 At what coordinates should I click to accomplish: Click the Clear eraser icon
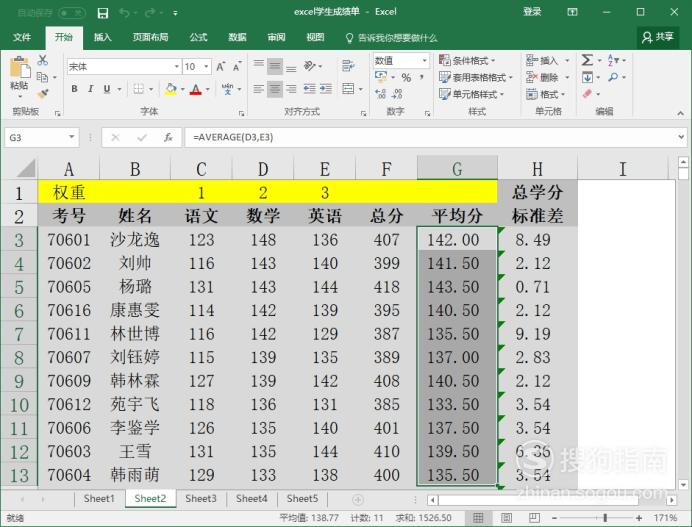(x=587, y=94)
